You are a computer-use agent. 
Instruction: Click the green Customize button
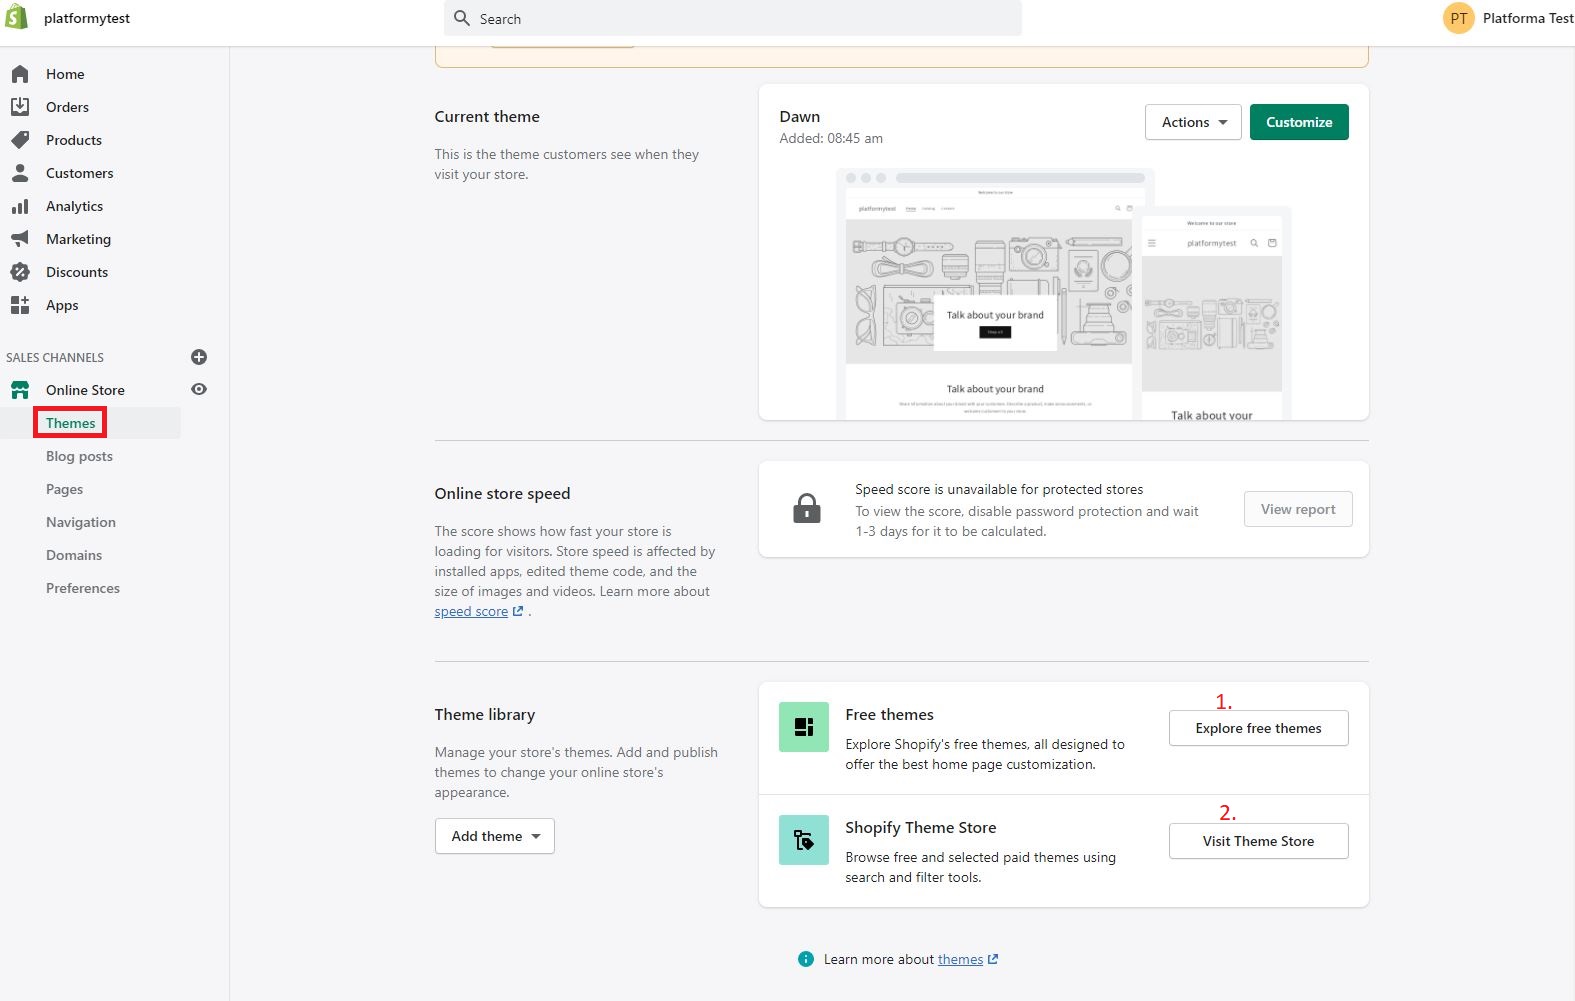coord(1299,122)
